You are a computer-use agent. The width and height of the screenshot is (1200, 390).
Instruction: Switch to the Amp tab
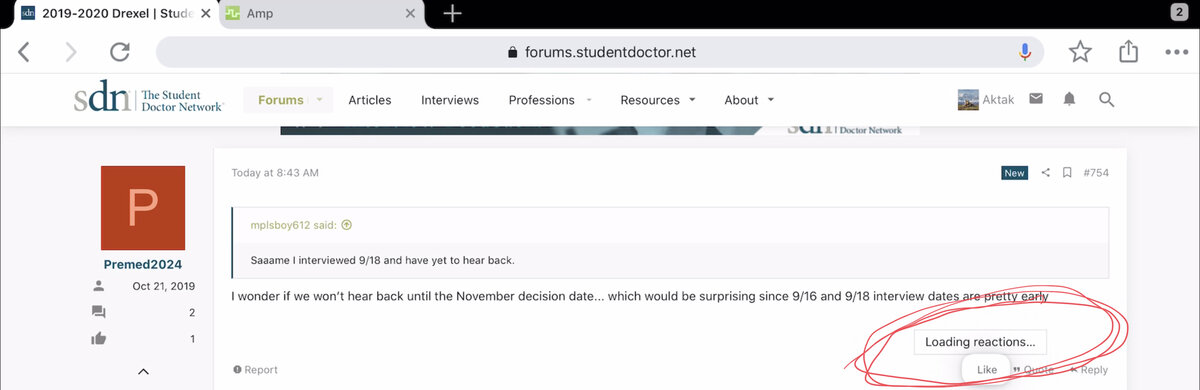point(310,13)
